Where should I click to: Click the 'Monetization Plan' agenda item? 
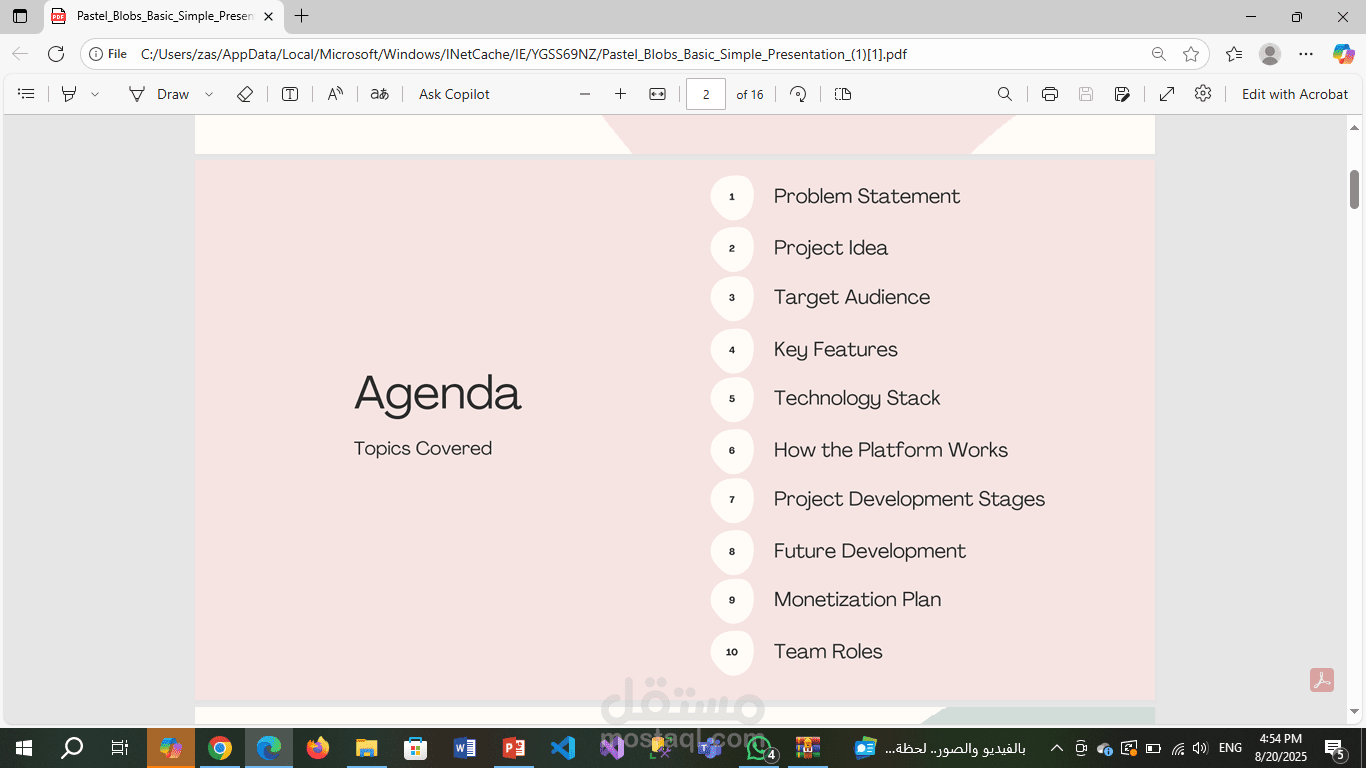[x=857, y=600]
